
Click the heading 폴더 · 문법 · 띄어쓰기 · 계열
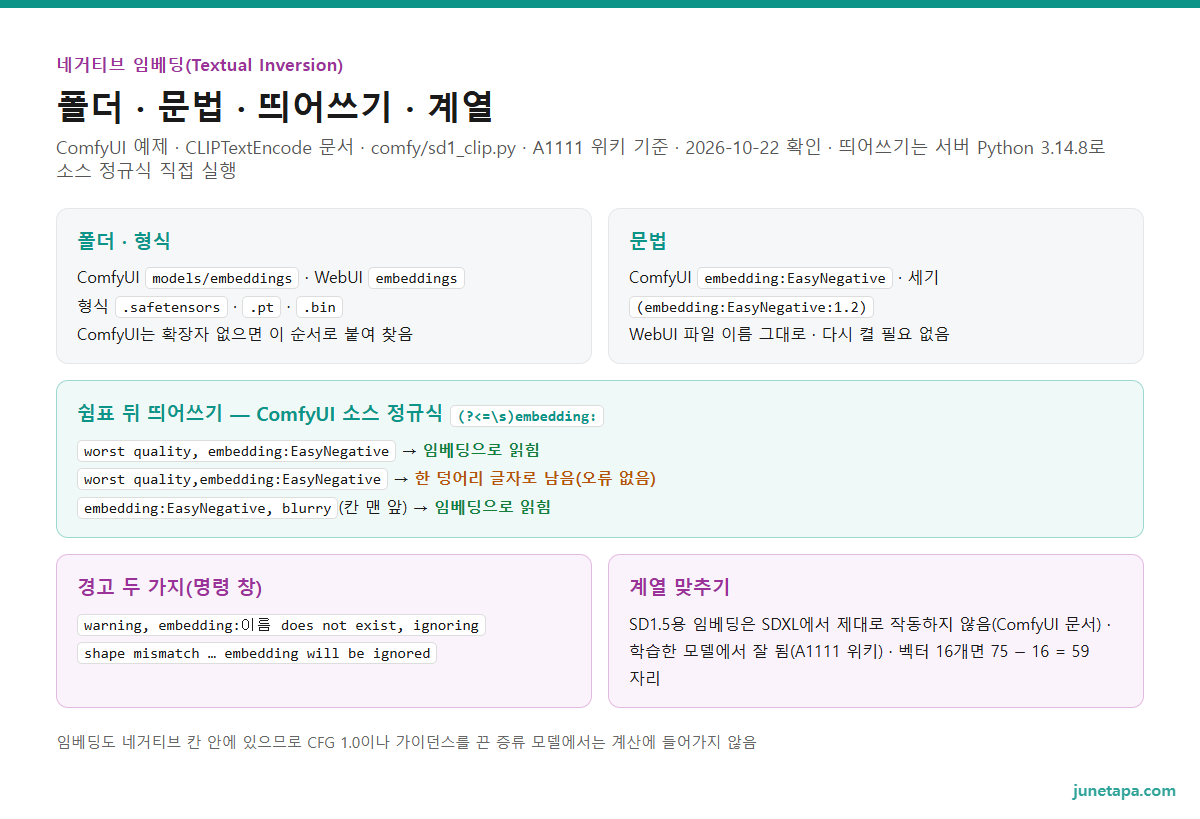[x=275, y=106]
